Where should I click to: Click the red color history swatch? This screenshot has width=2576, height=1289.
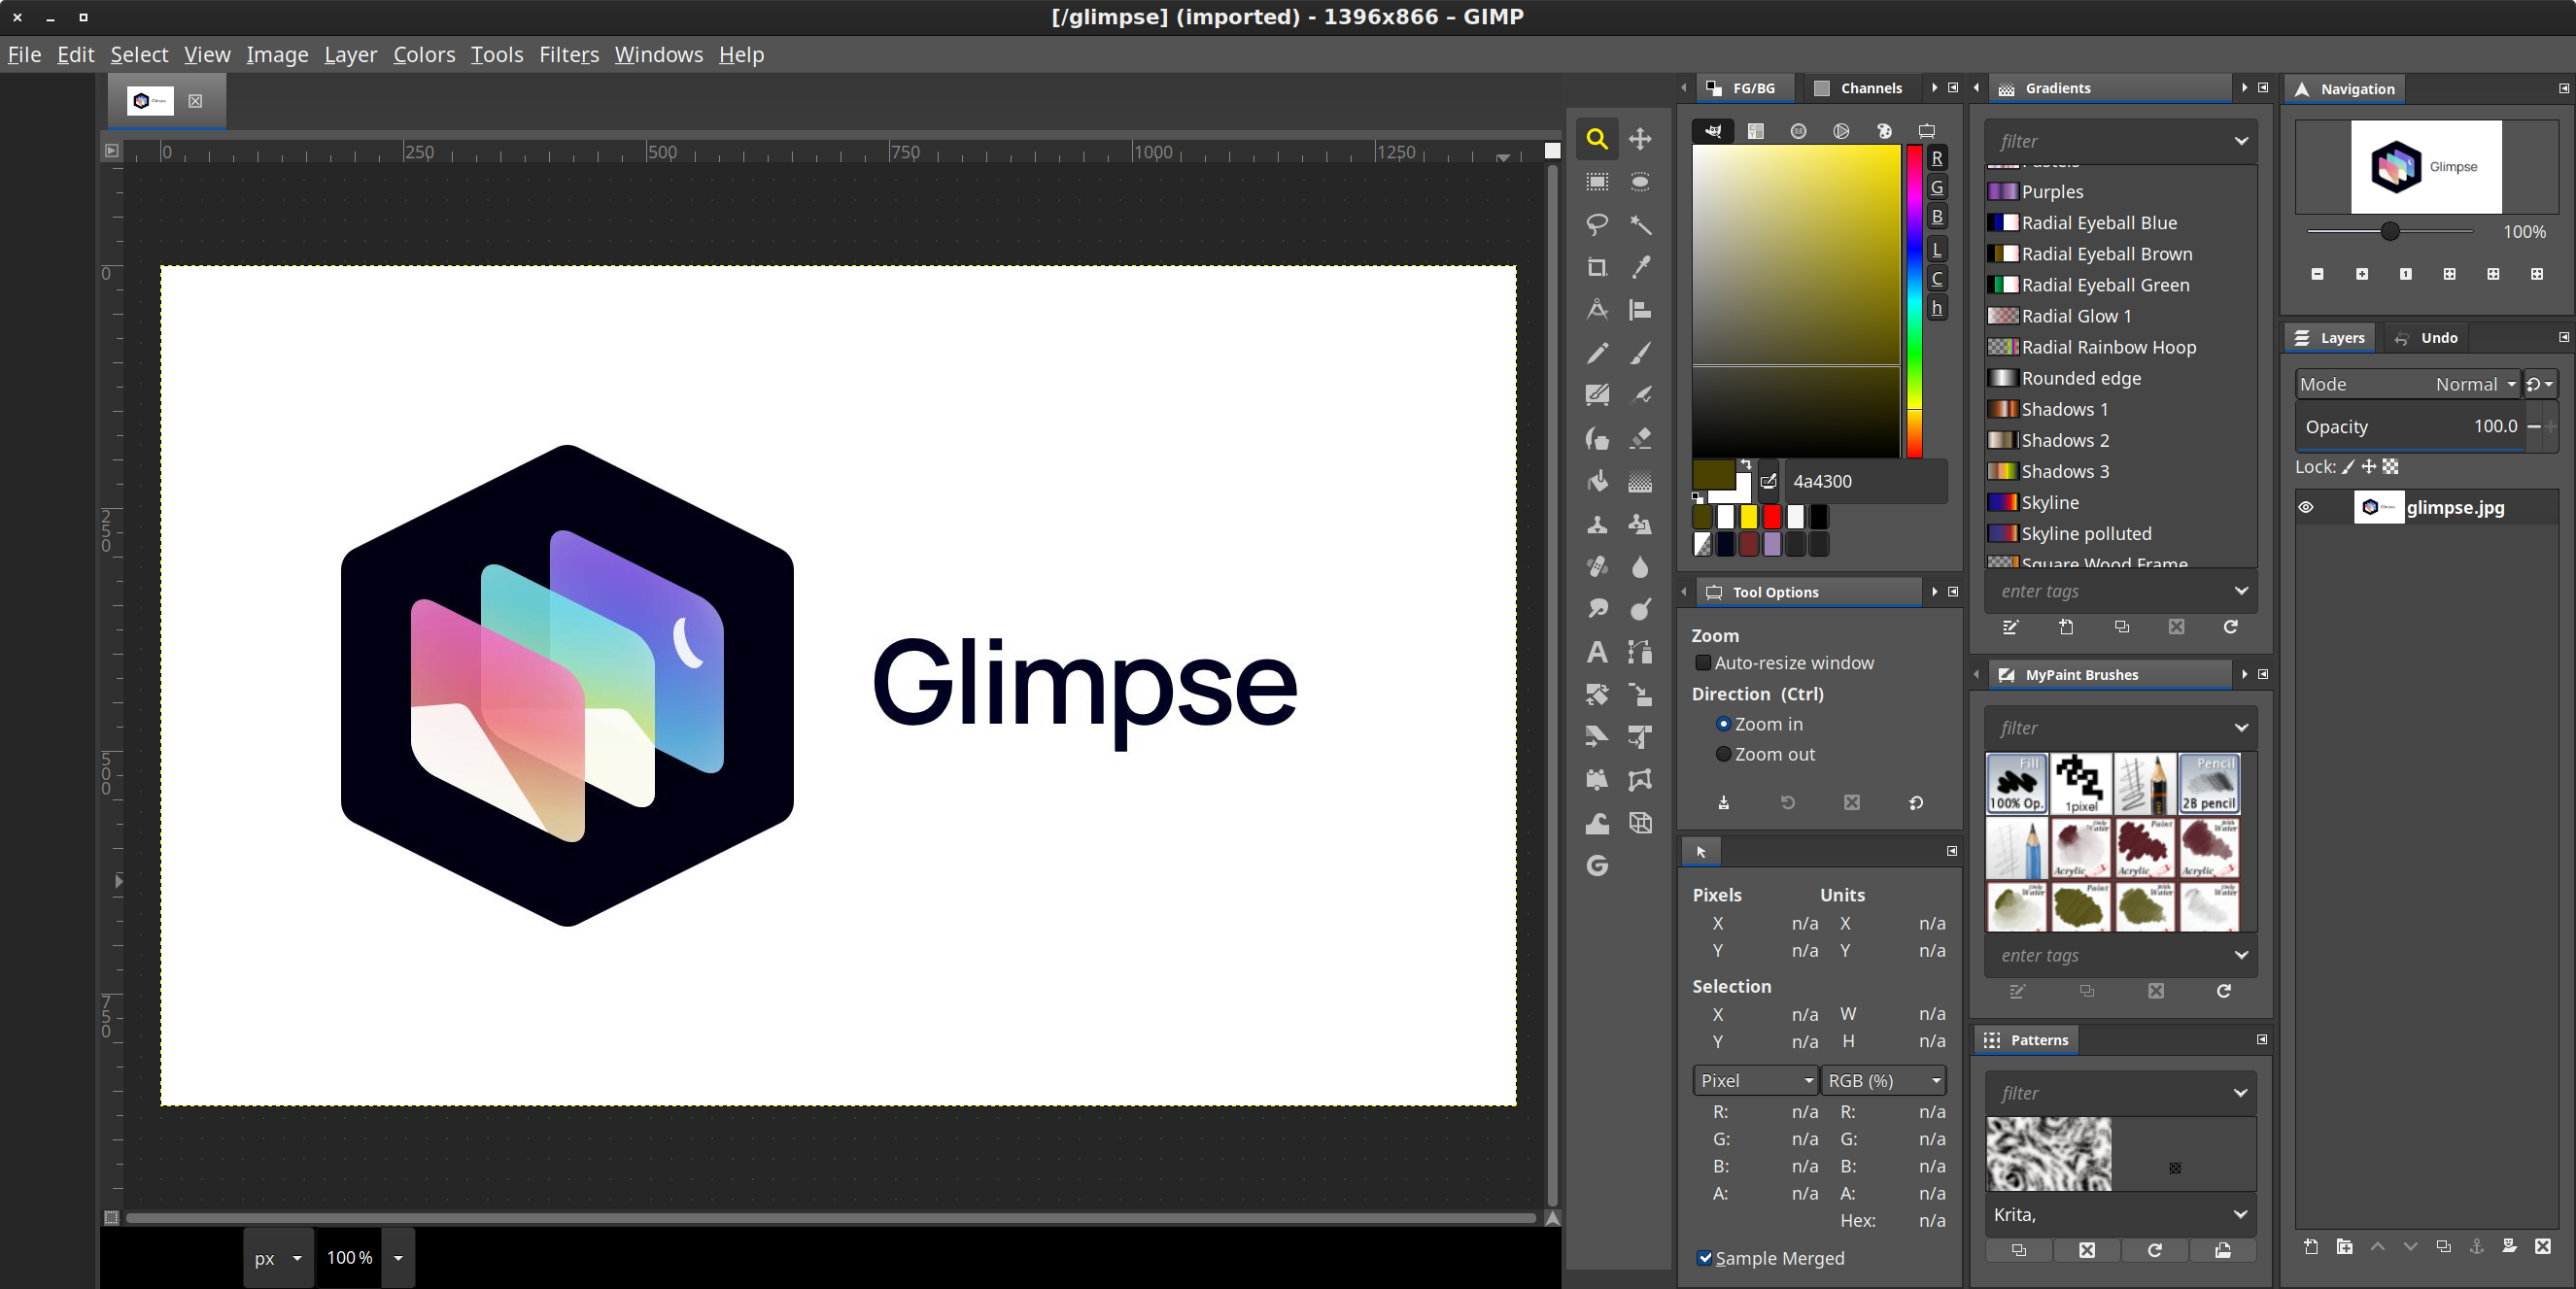[x=1772, y=517]
